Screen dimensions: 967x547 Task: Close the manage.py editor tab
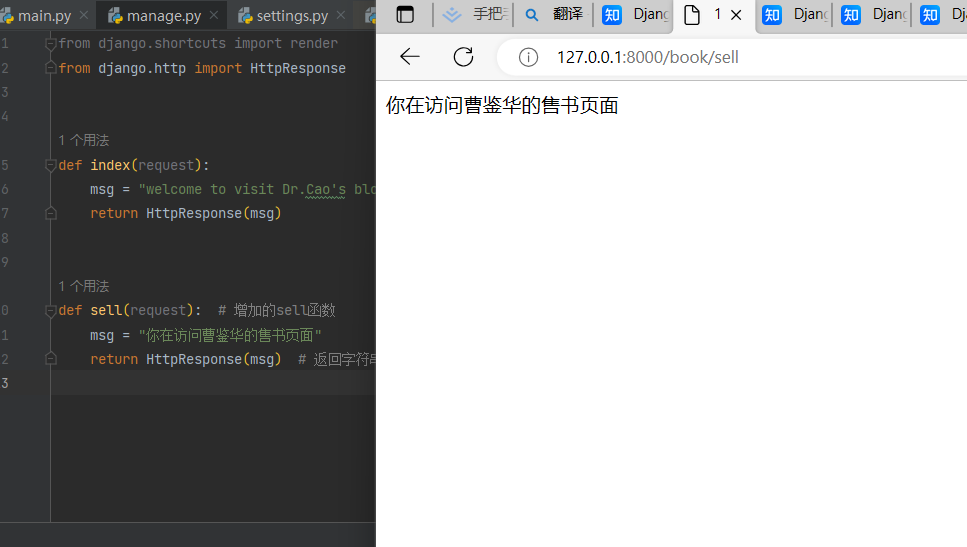[213, 15]
